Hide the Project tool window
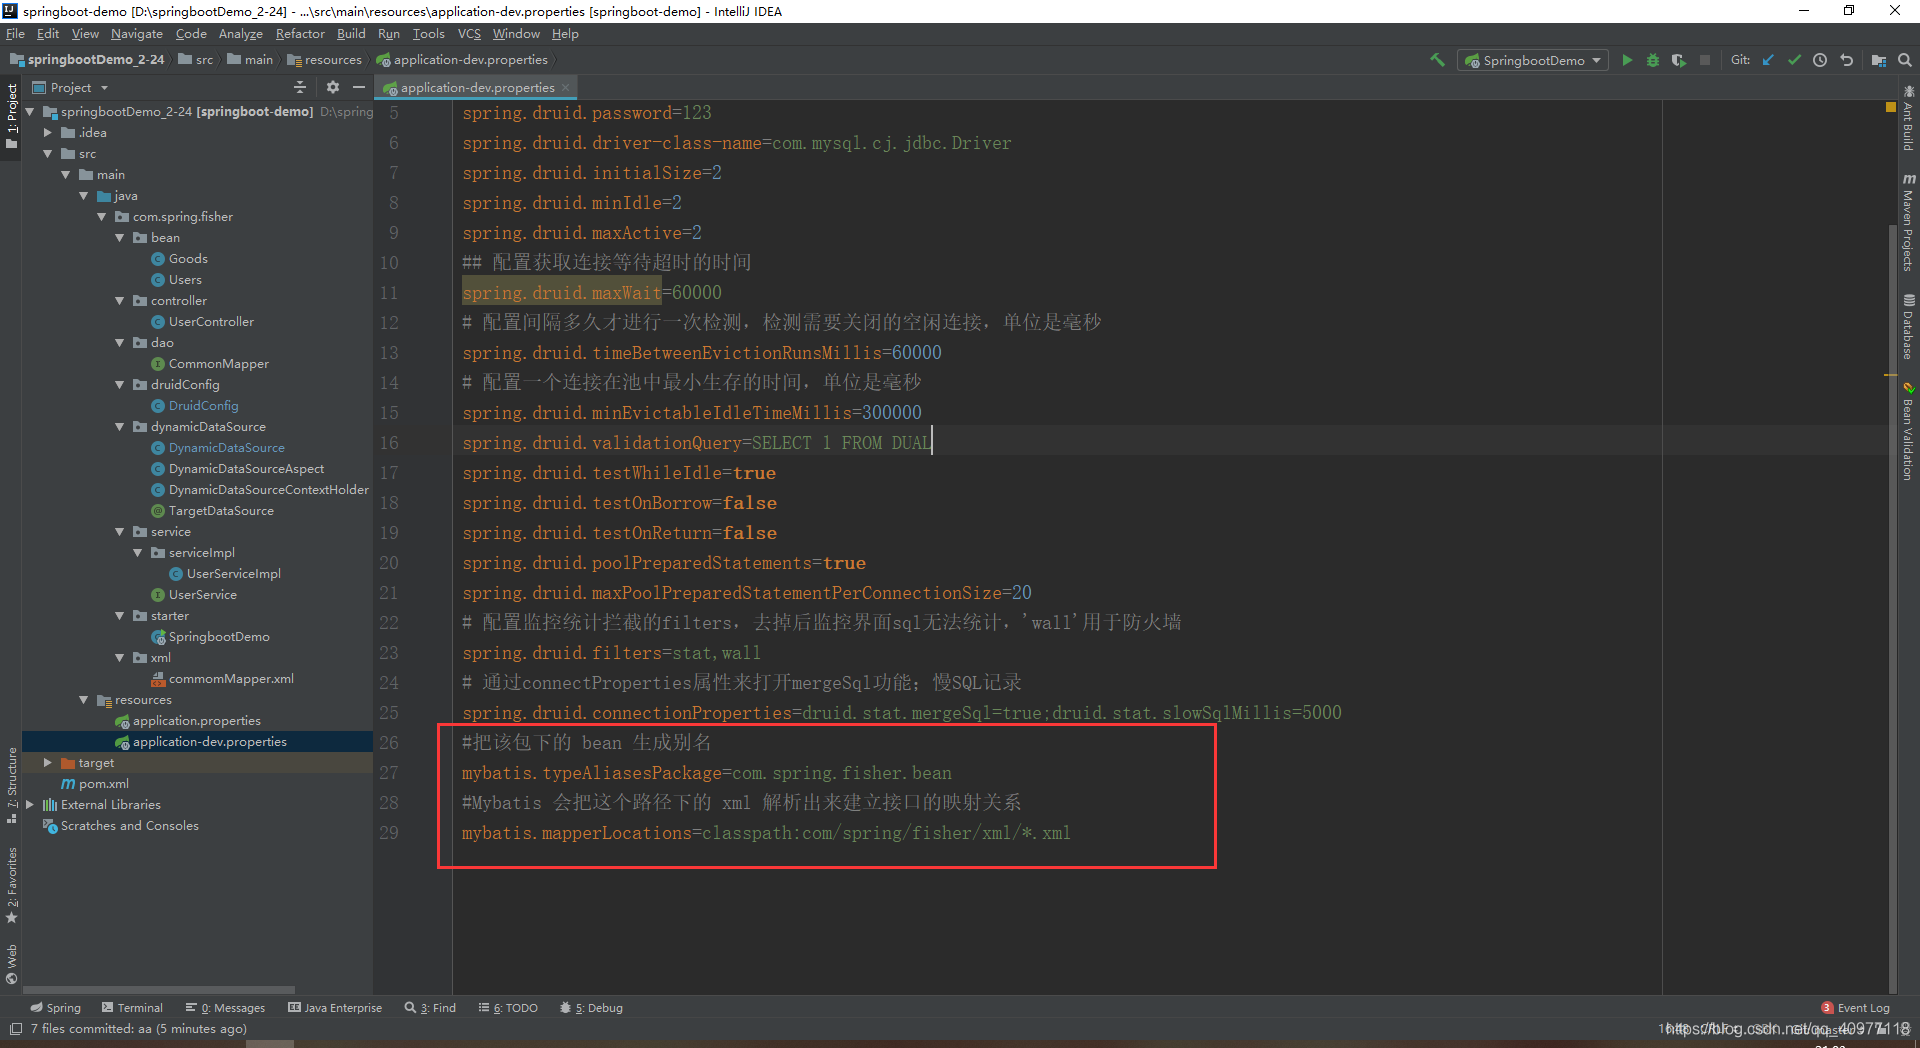This screenshot has height=1048, width=1920. click(x=359, y=87)
